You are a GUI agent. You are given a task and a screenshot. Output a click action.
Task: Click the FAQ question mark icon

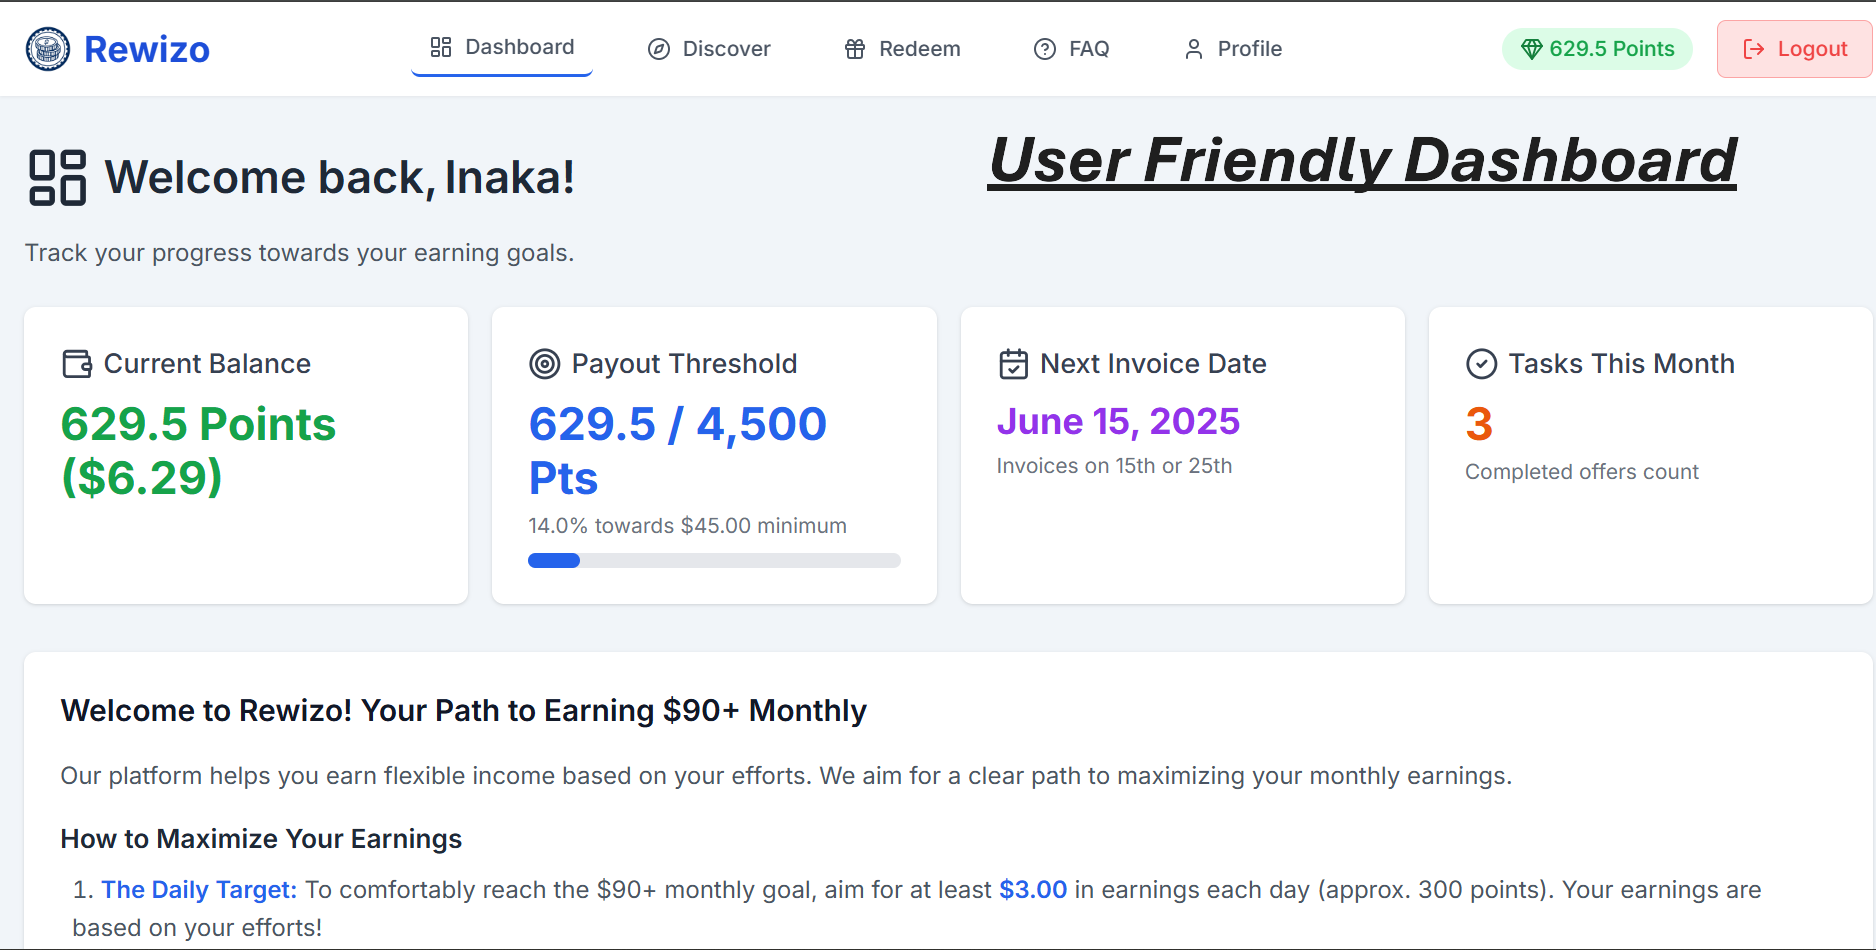click(1045, 49)
